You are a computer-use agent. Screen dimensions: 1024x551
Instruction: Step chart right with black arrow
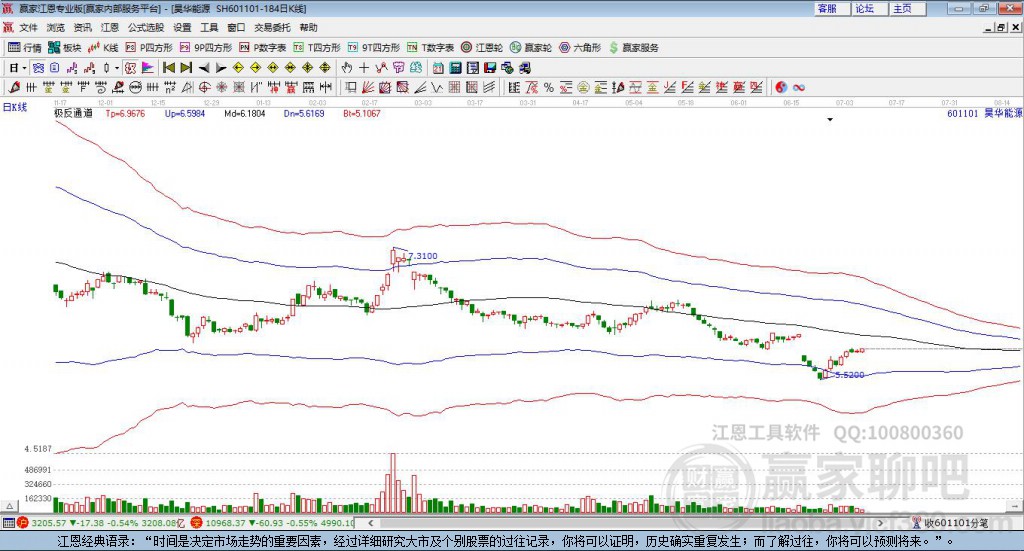(x=221, y=68)
